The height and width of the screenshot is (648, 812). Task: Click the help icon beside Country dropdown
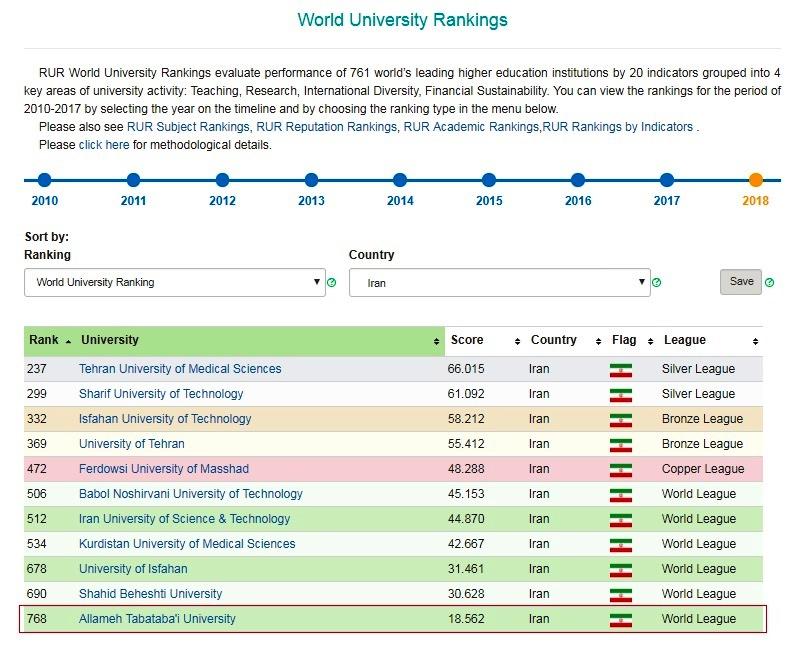pyautogui.click(x=657, y=283)
